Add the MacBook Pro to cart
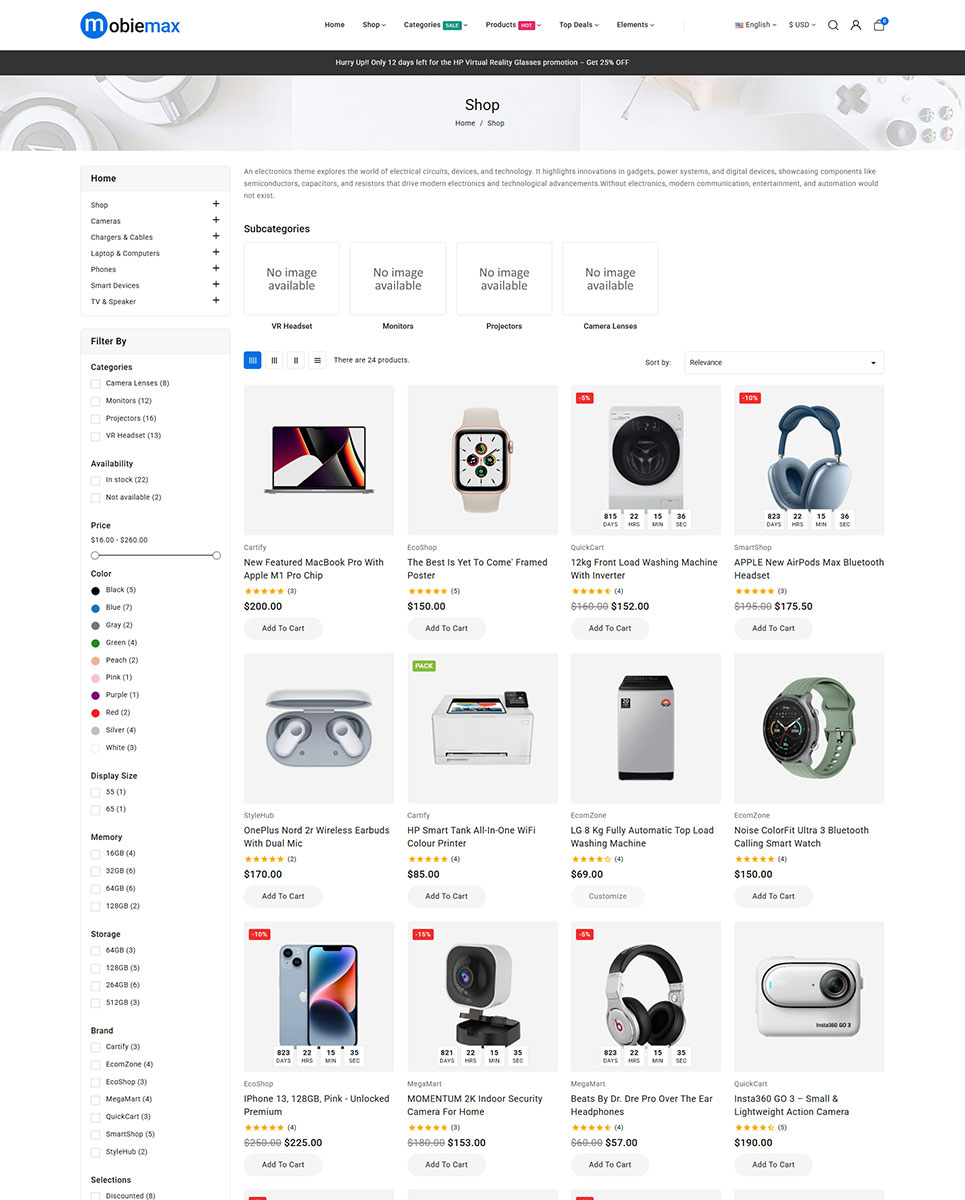 point(283,628)
